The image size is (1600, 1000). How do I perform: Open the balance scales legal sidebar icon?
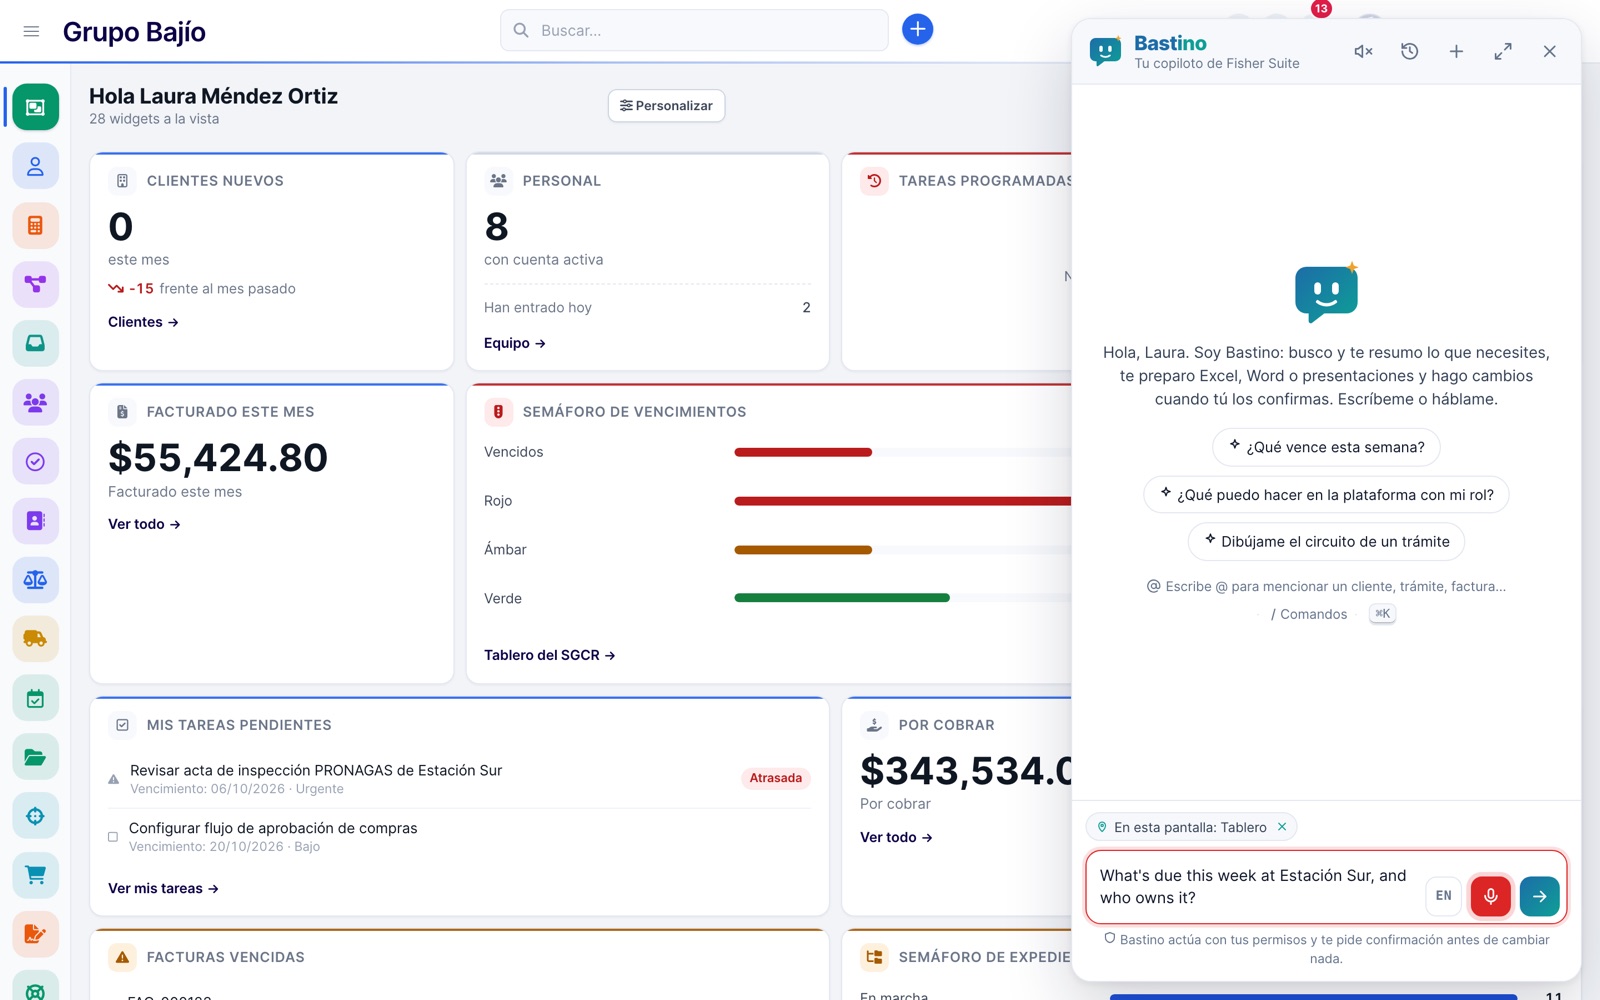35,579
